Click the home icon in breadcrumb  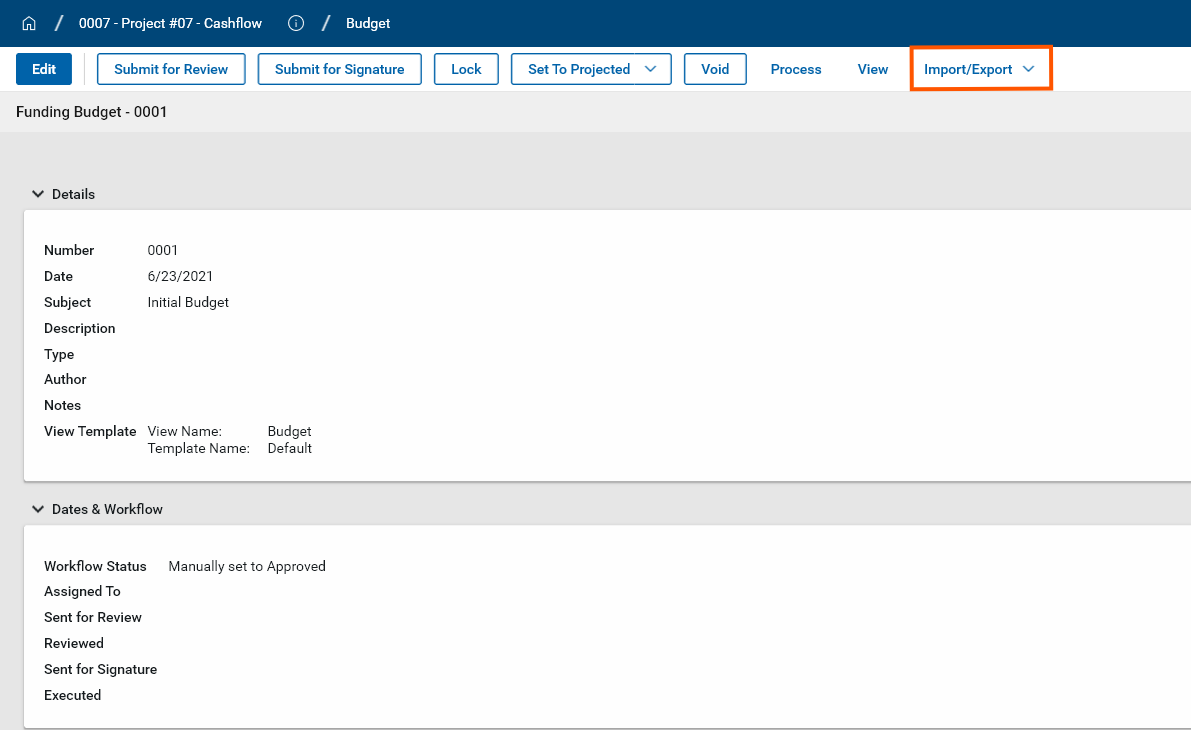pos(29,23)
